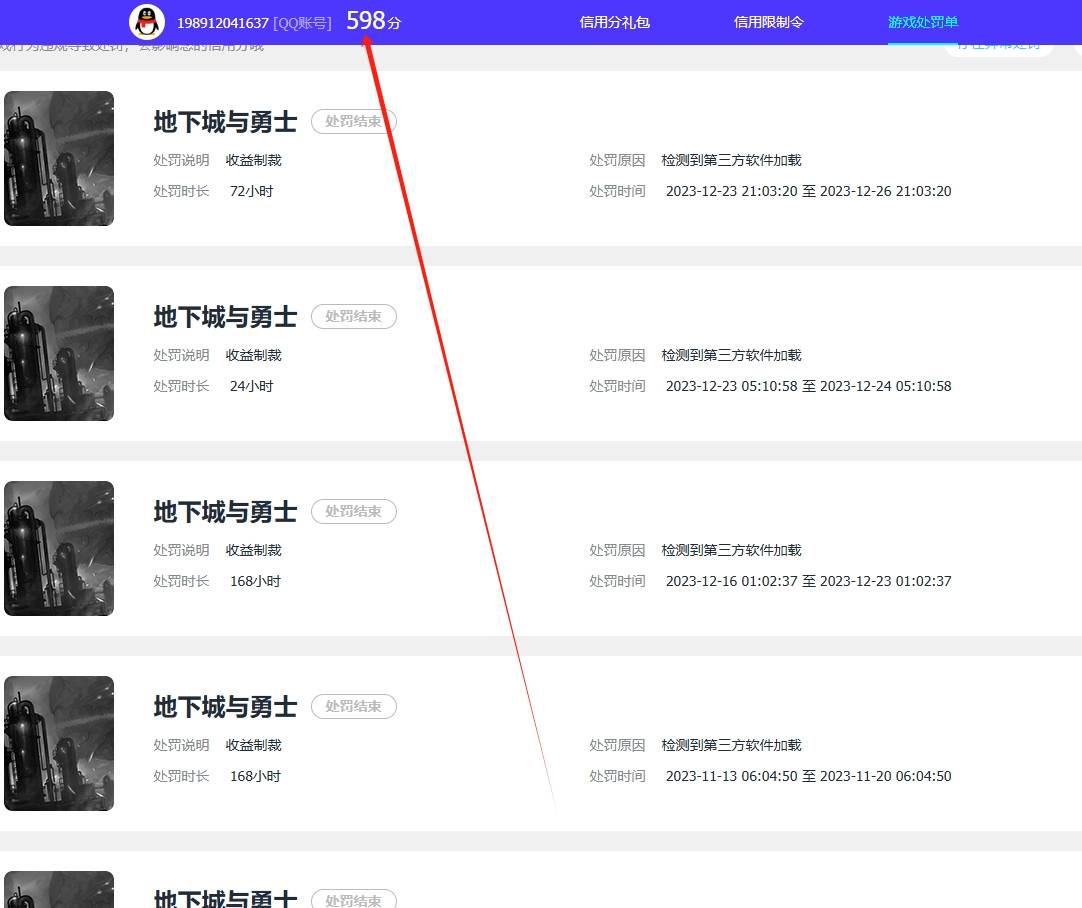This screenshot has height=908, width=1082.
Task: Click the QQ account number 198912041637
Action: [x=222, y=22]
